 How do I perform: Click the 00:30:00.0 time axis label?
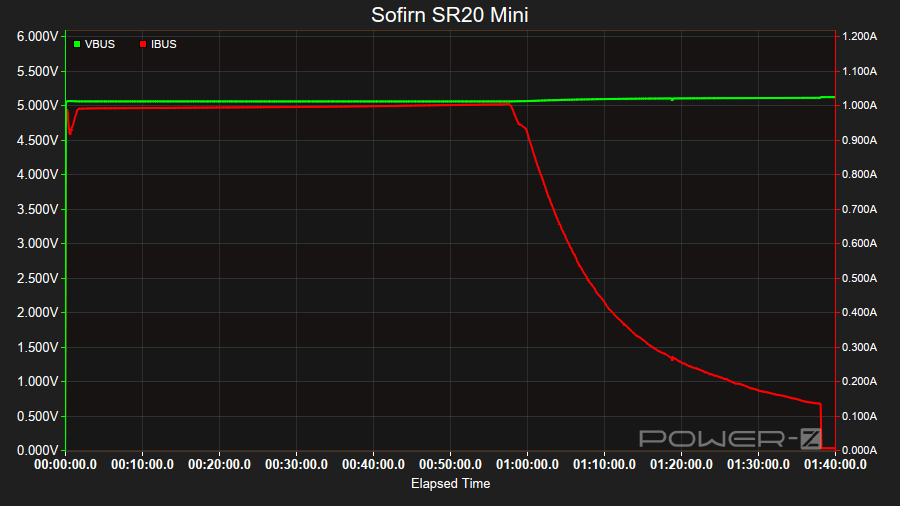pos(296,465)
